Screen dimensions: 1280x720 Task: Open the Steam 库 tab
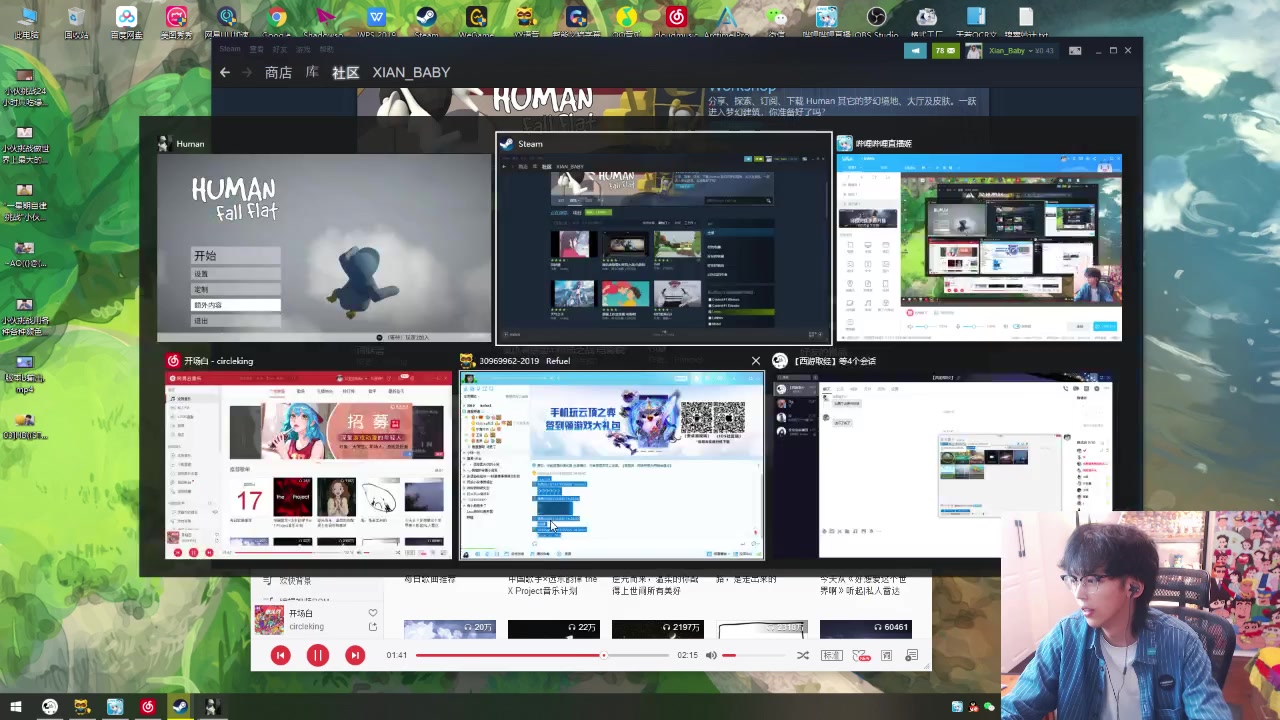(312, 73)
